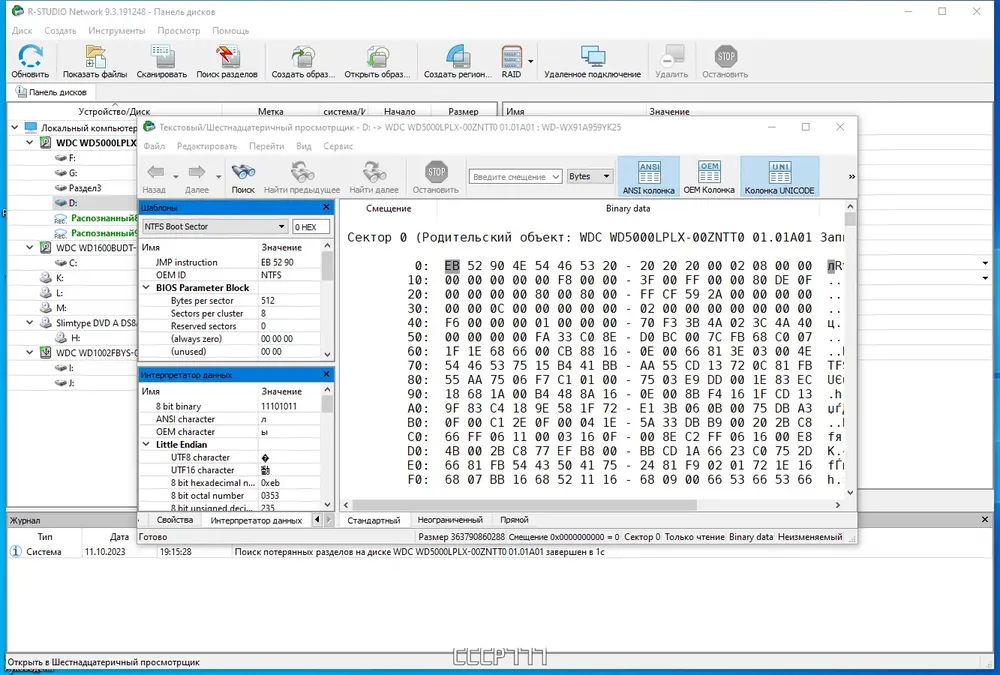Open the Bytes unit dropdown

[589, 176]
